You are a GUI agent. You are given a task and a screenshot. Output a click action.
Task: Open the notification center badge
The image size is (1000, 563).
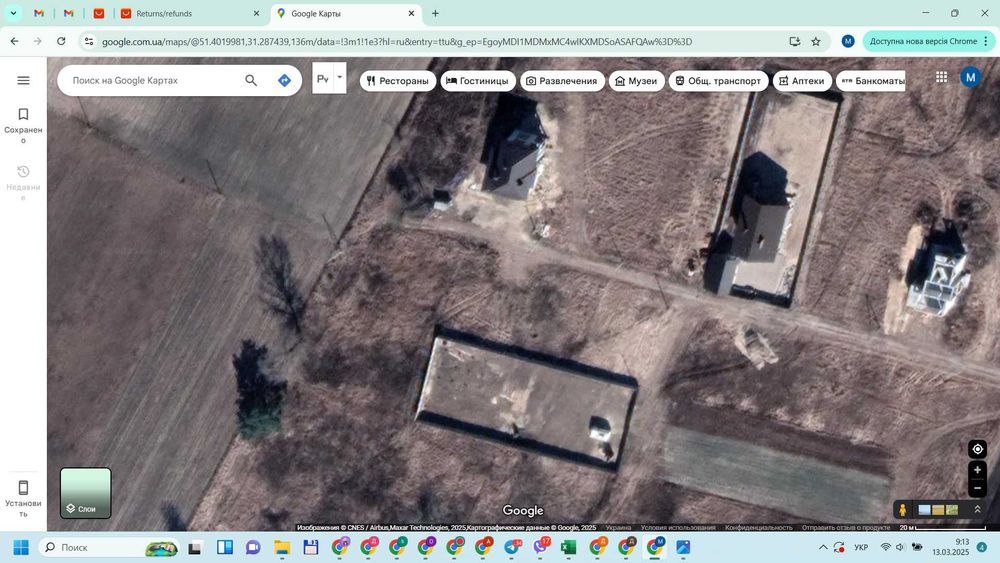(x=982, y=547)
